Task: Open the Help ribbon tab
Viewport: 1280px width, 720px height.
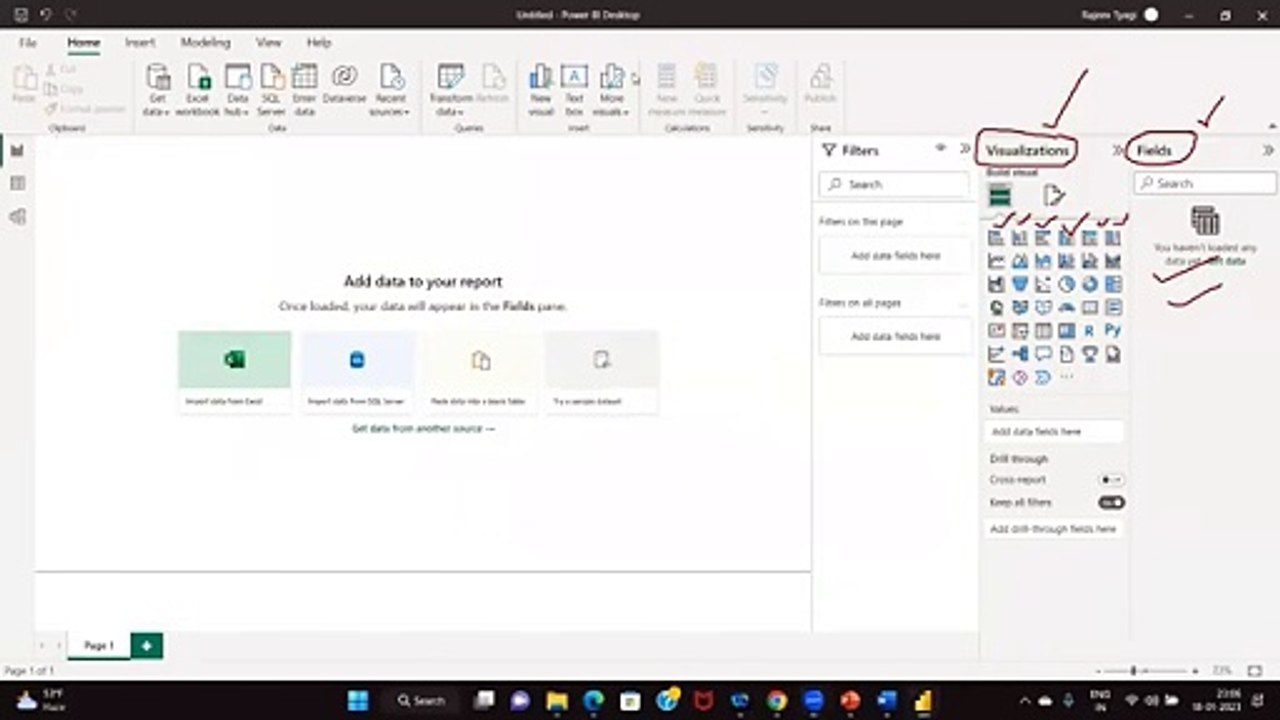Action: click(319, 43)
